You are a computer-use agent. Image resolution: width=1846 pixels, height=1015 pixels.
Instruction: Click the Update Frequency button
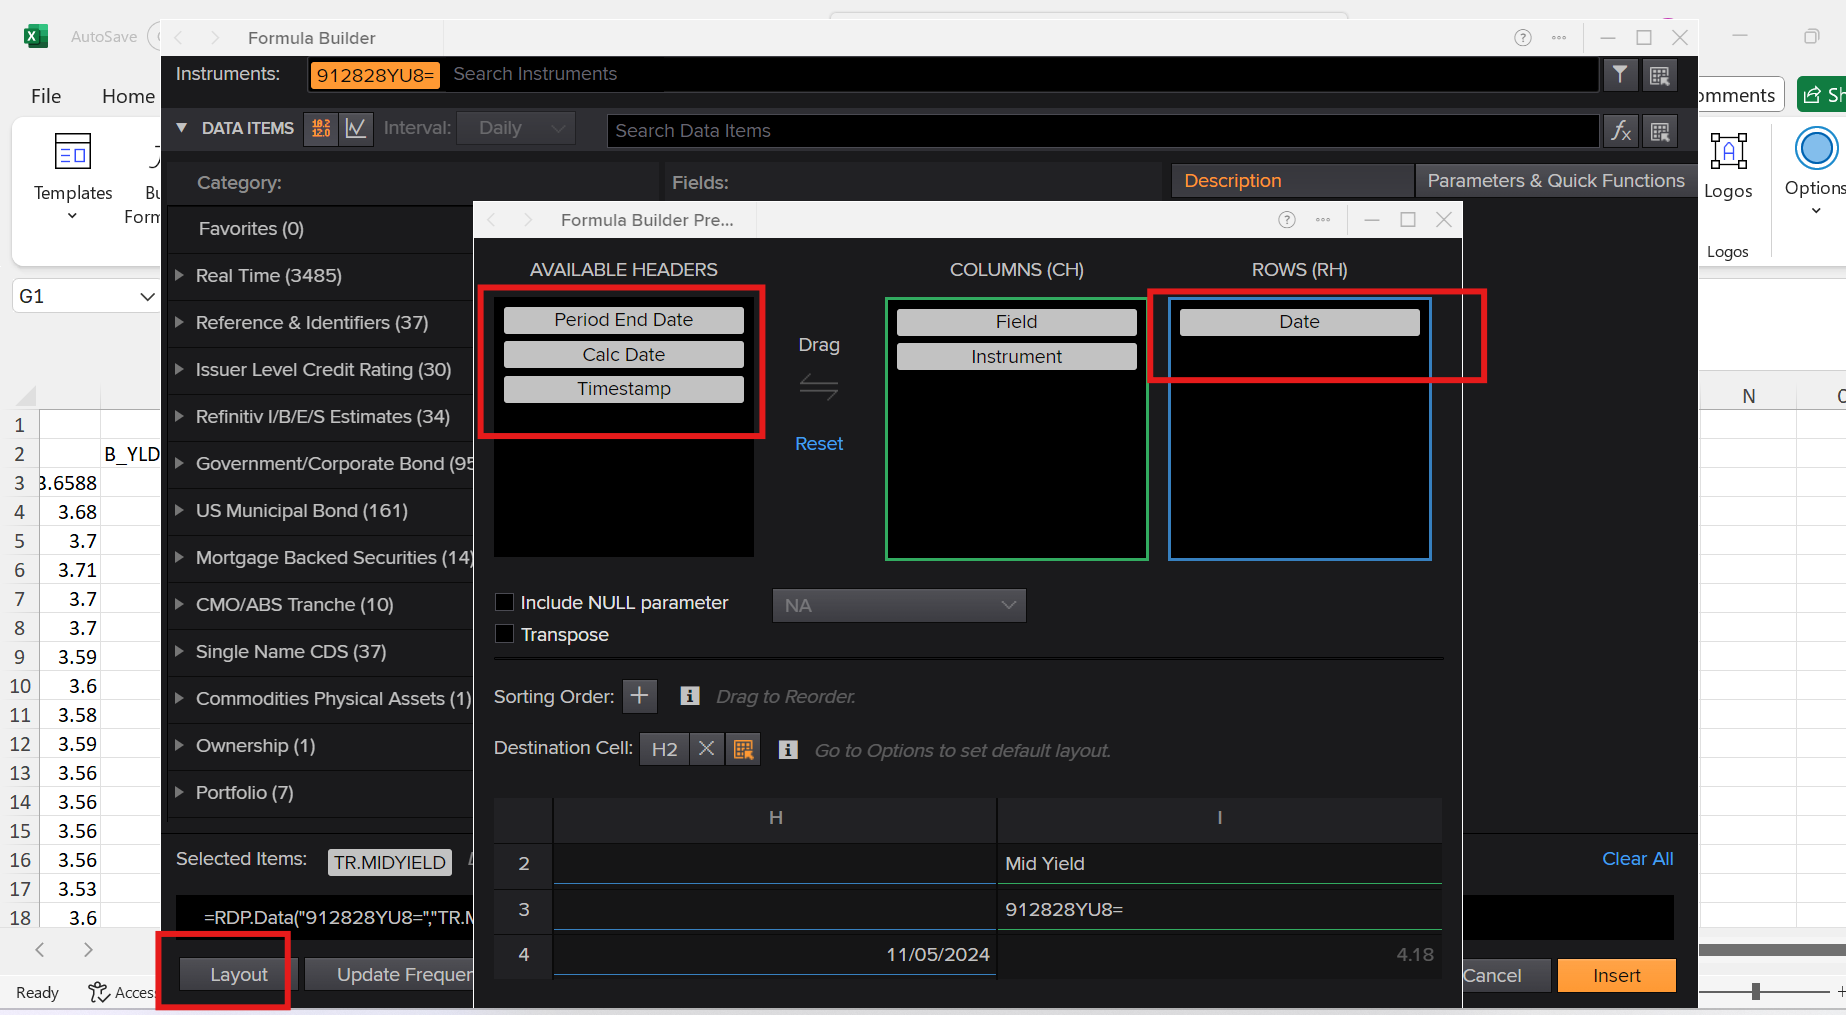390,975
